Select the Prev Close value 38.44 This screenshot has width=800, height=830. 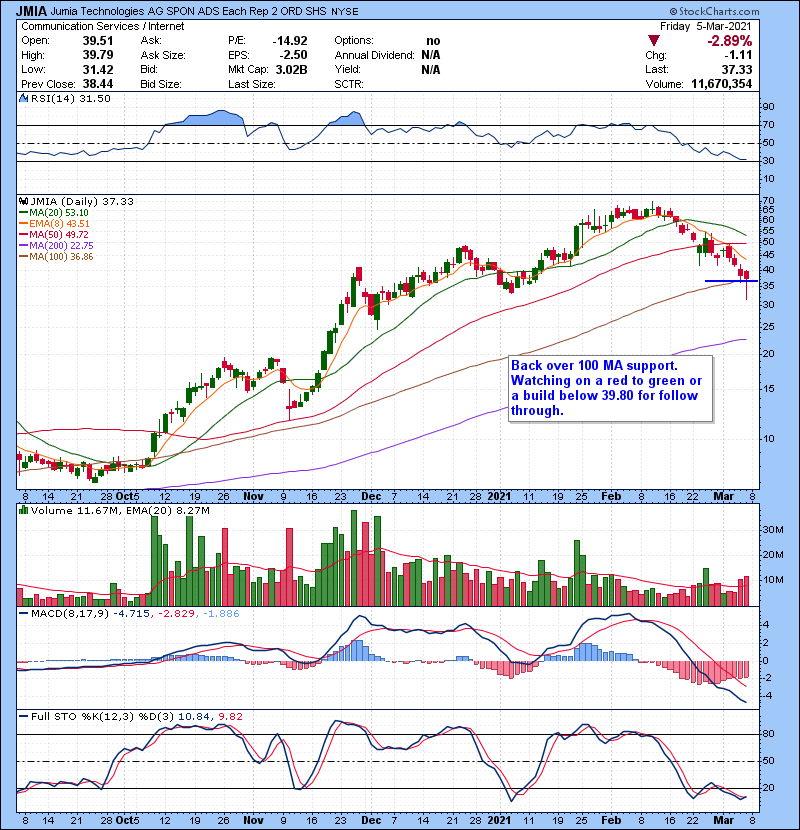click(97, 84)
